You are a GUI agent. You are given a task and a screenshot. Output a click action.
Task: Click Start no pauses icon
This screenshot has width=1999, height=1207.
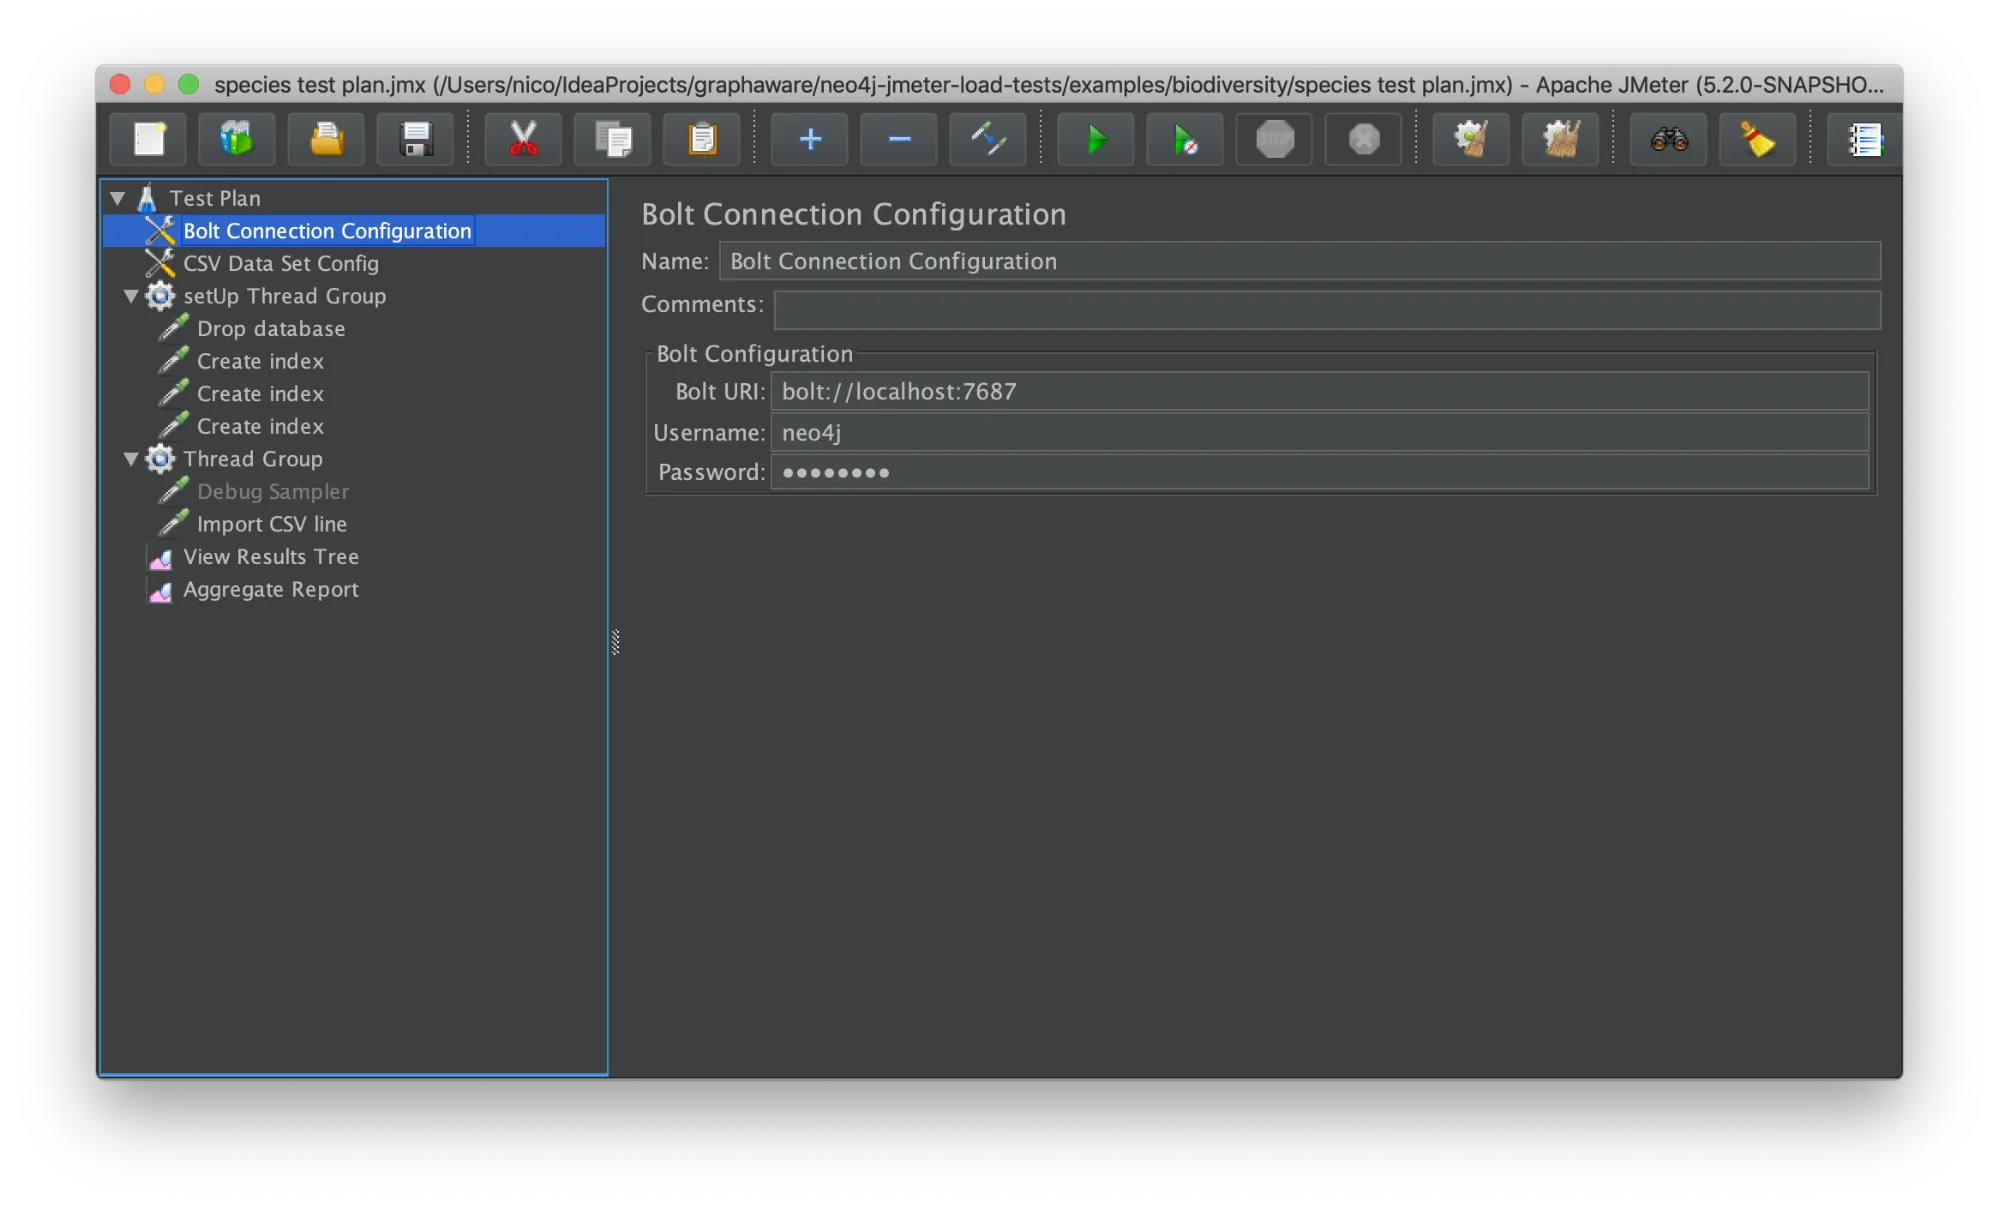[x=1185, y=139]
